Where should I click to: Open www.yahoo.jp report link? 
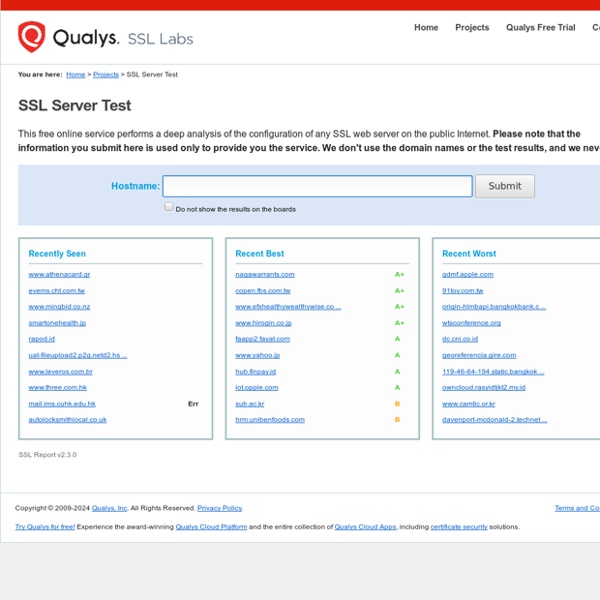coord(258,355)
